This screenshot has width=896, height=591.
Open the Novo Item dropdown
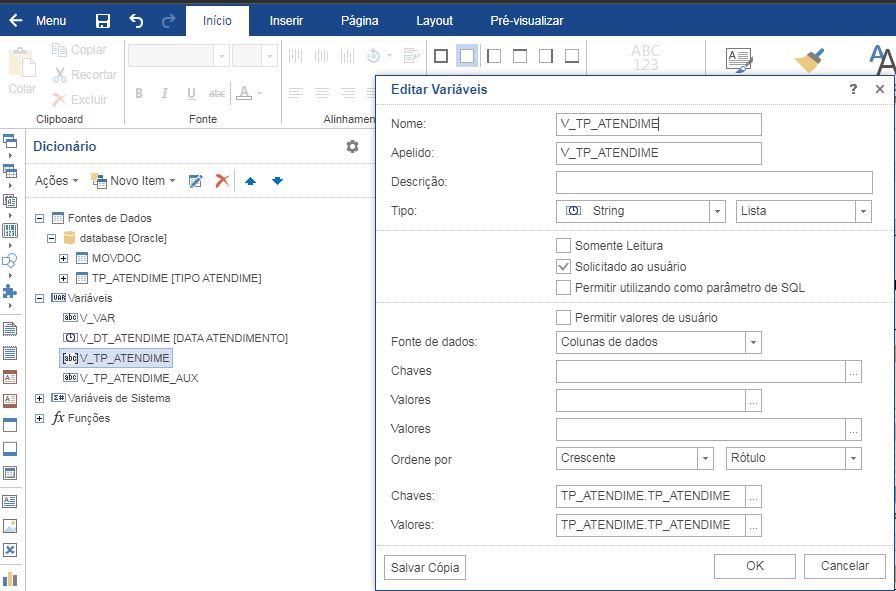(133, 181)
